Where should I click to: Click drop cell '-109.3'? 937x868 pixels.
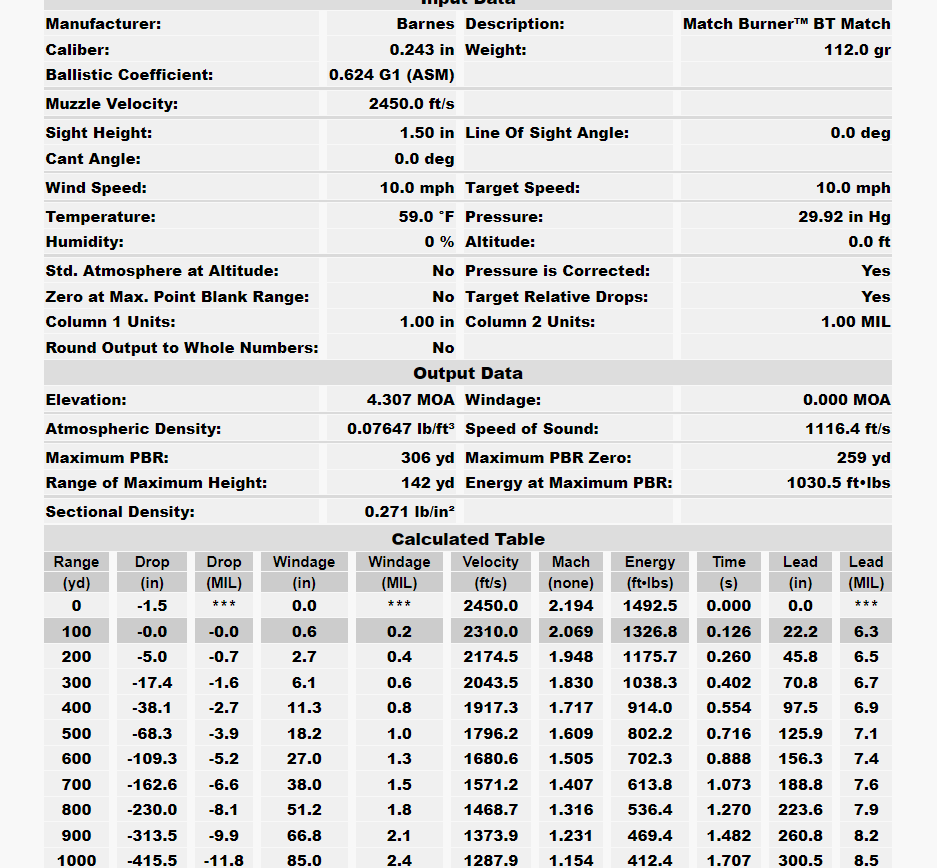pyautogui.click(x=152, y=759)
